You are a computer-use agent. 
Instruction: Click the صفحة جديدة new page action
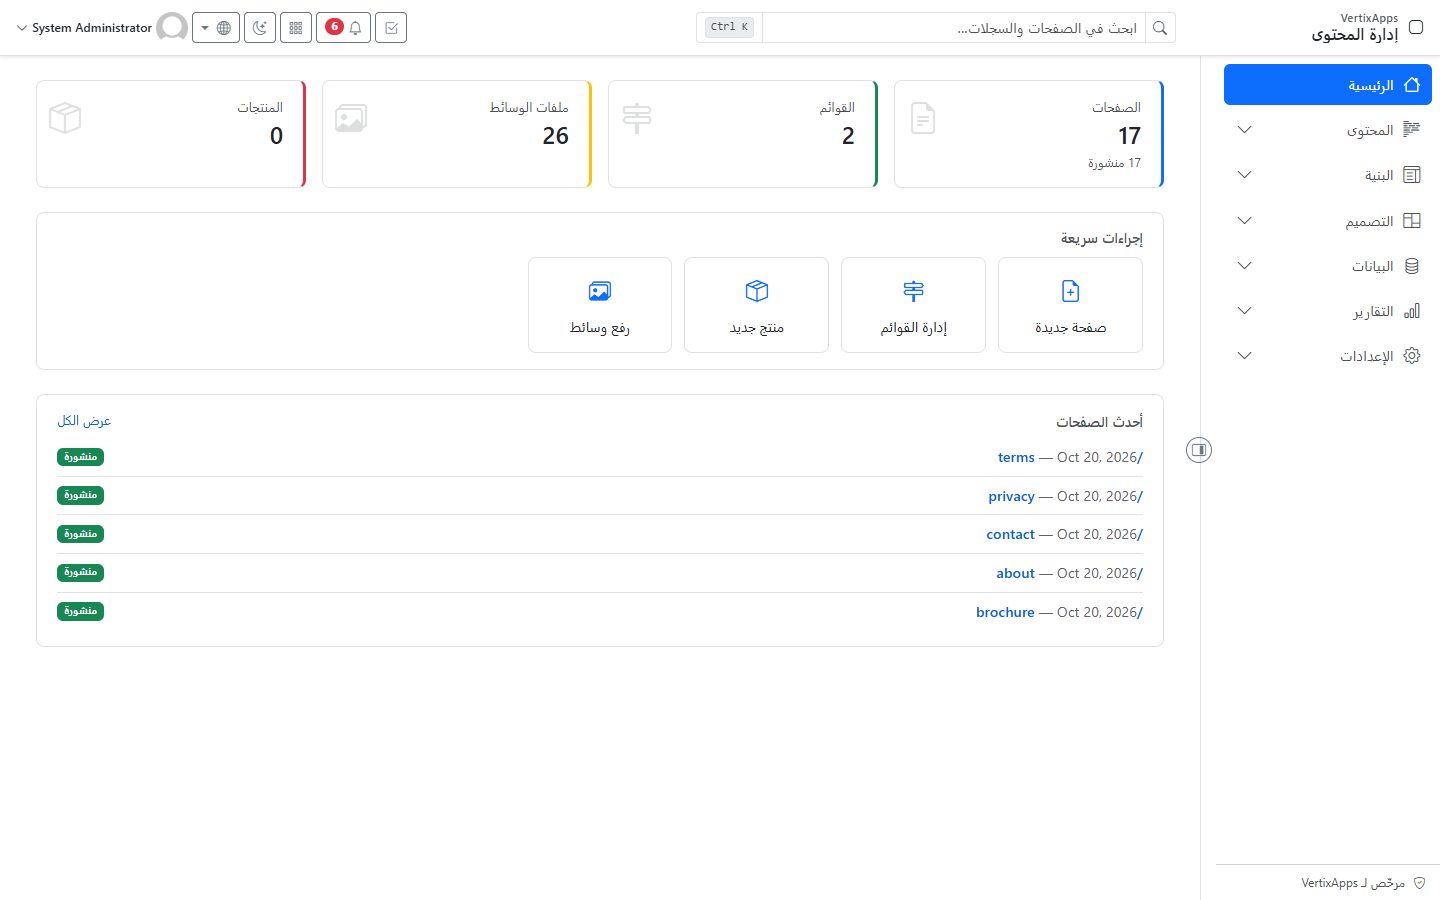point(1070,305)
